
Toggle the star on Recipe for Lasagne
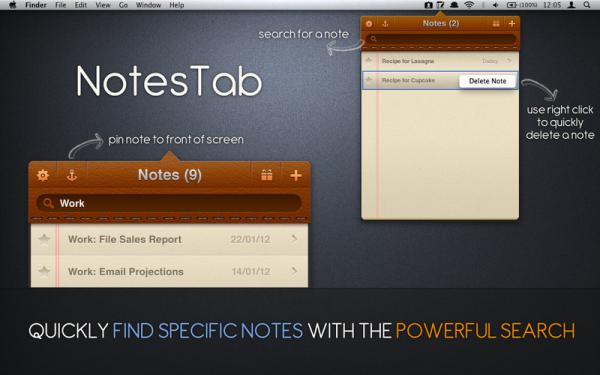click(369, 60)
